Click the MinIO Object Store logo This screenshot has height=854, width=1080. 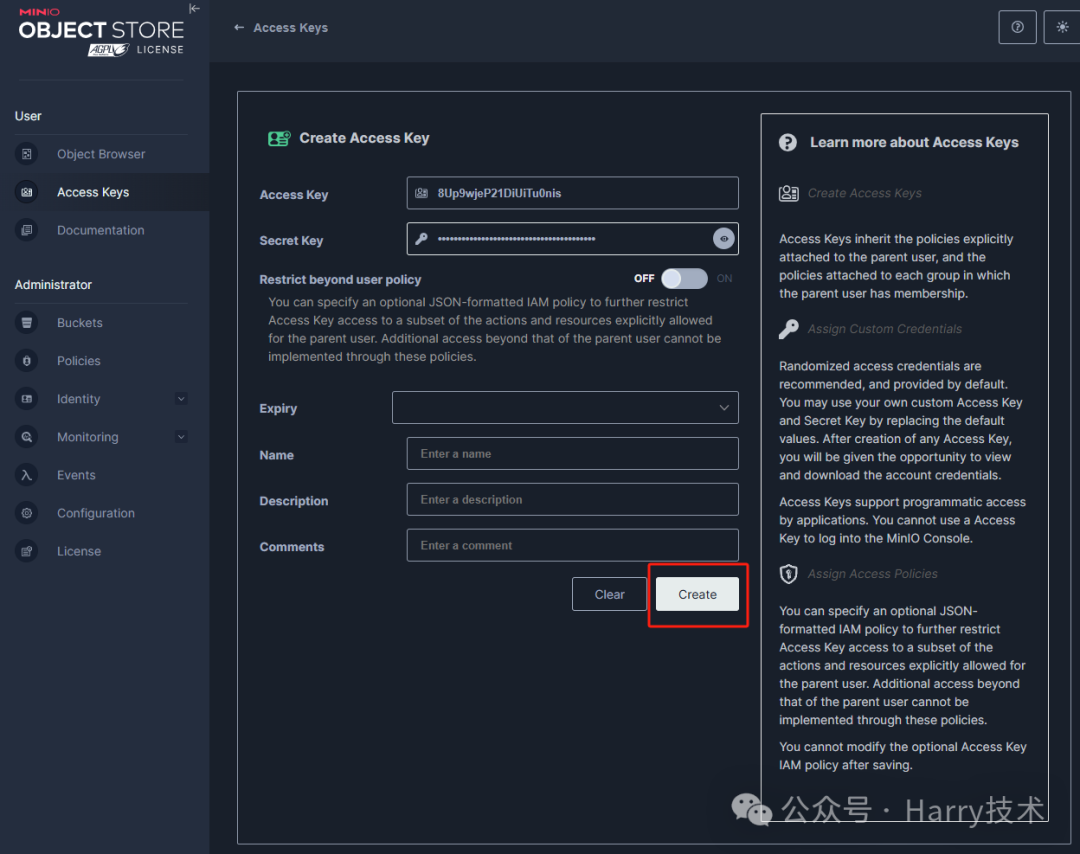(101, 32)
